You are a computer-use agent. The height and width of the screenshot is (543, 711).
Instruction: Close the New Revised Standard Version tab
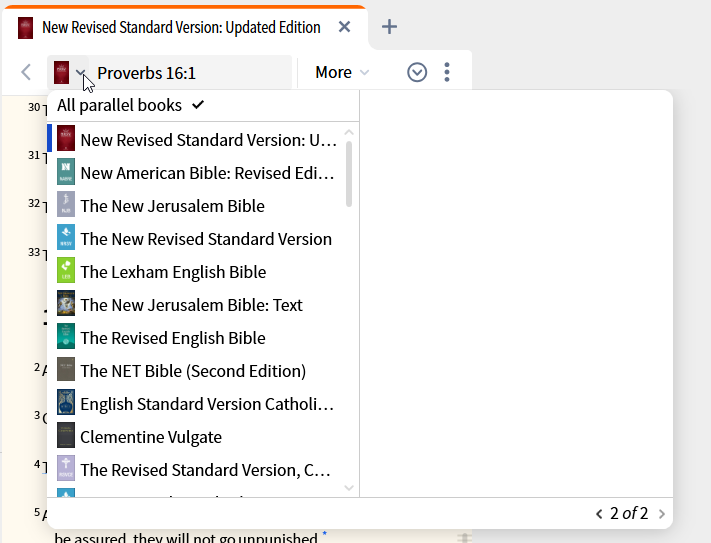pos(345,27)
